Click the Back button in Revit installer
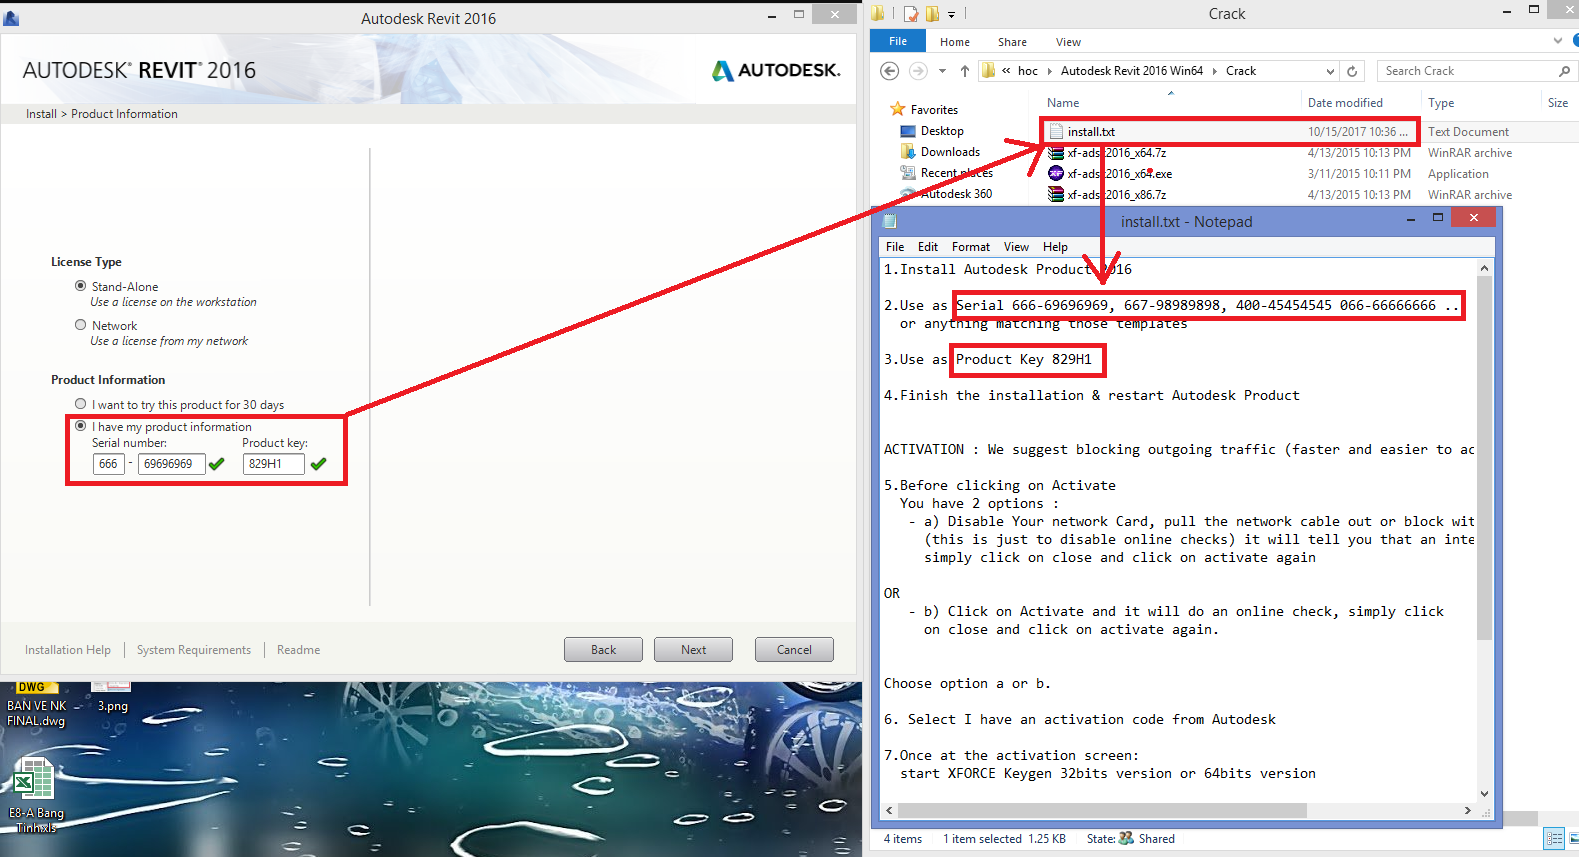The image size is (1579, 857). (603, 650)
